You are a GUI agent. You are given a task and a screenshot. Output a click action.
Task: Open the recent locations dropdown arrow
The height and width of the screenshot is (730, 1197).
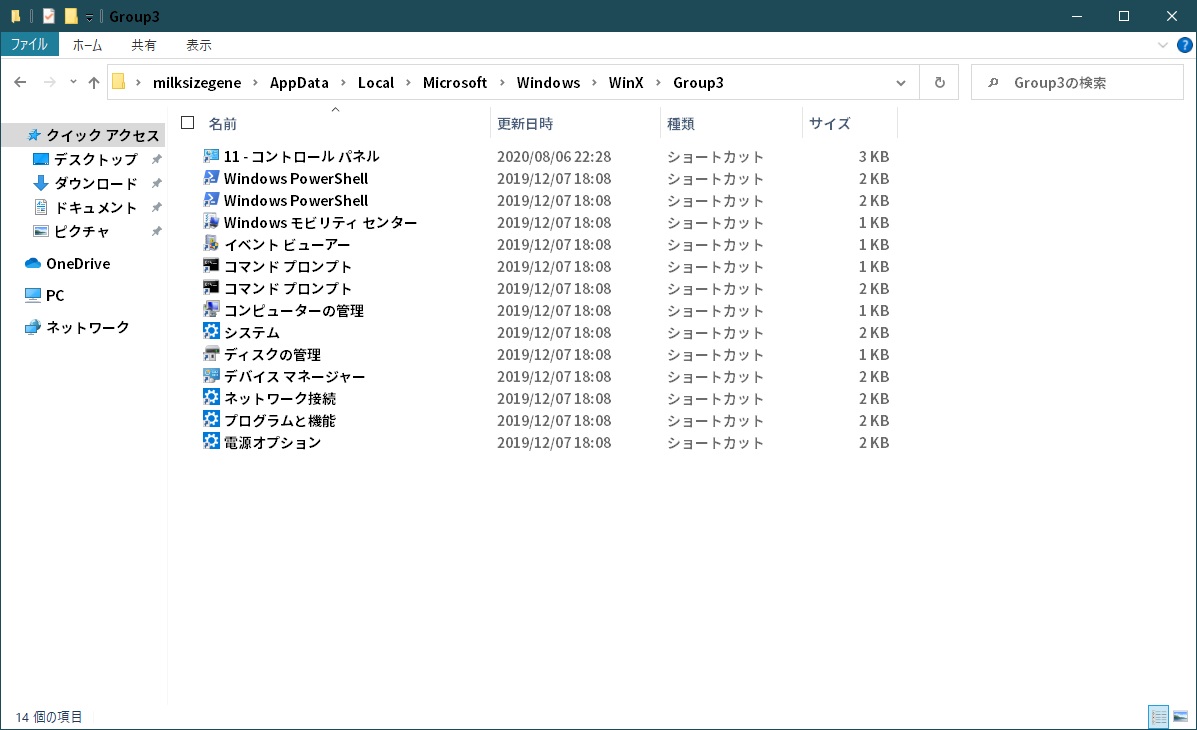tap(73, 82)
